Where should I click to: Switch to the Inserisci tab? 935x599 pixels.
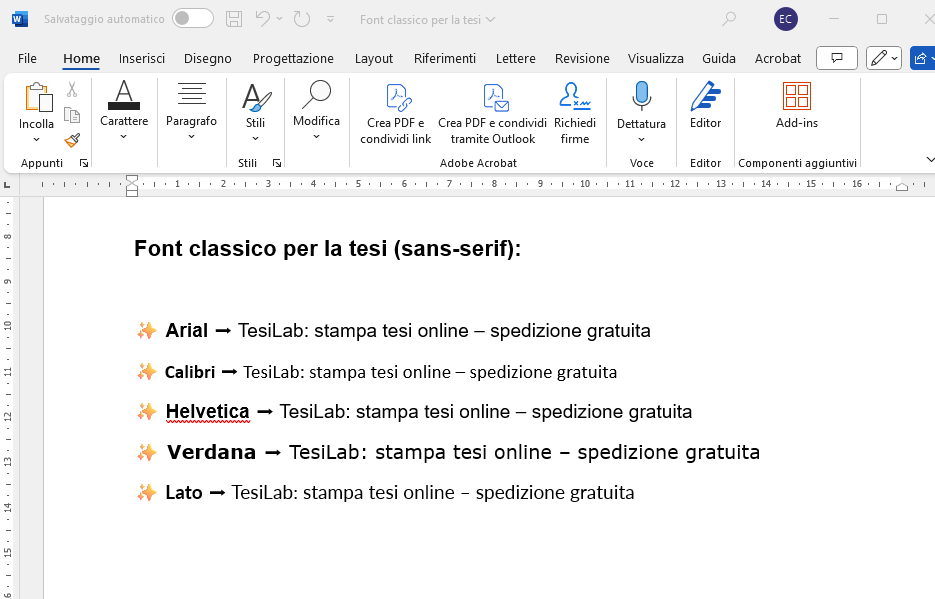coord(142,59)
